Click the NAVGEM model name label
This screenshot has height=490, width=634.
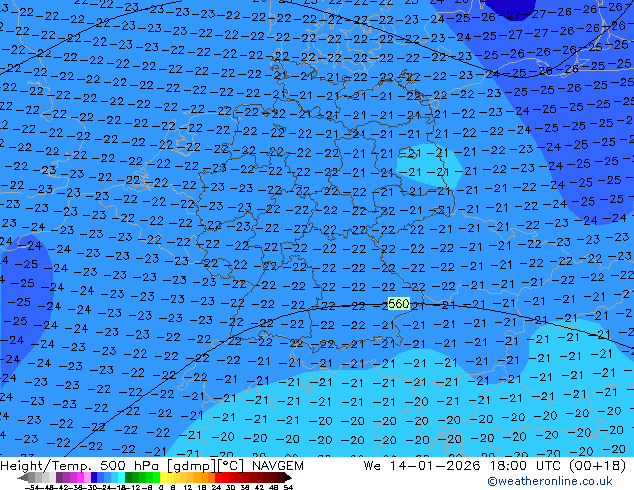click(x=278, y=466)
